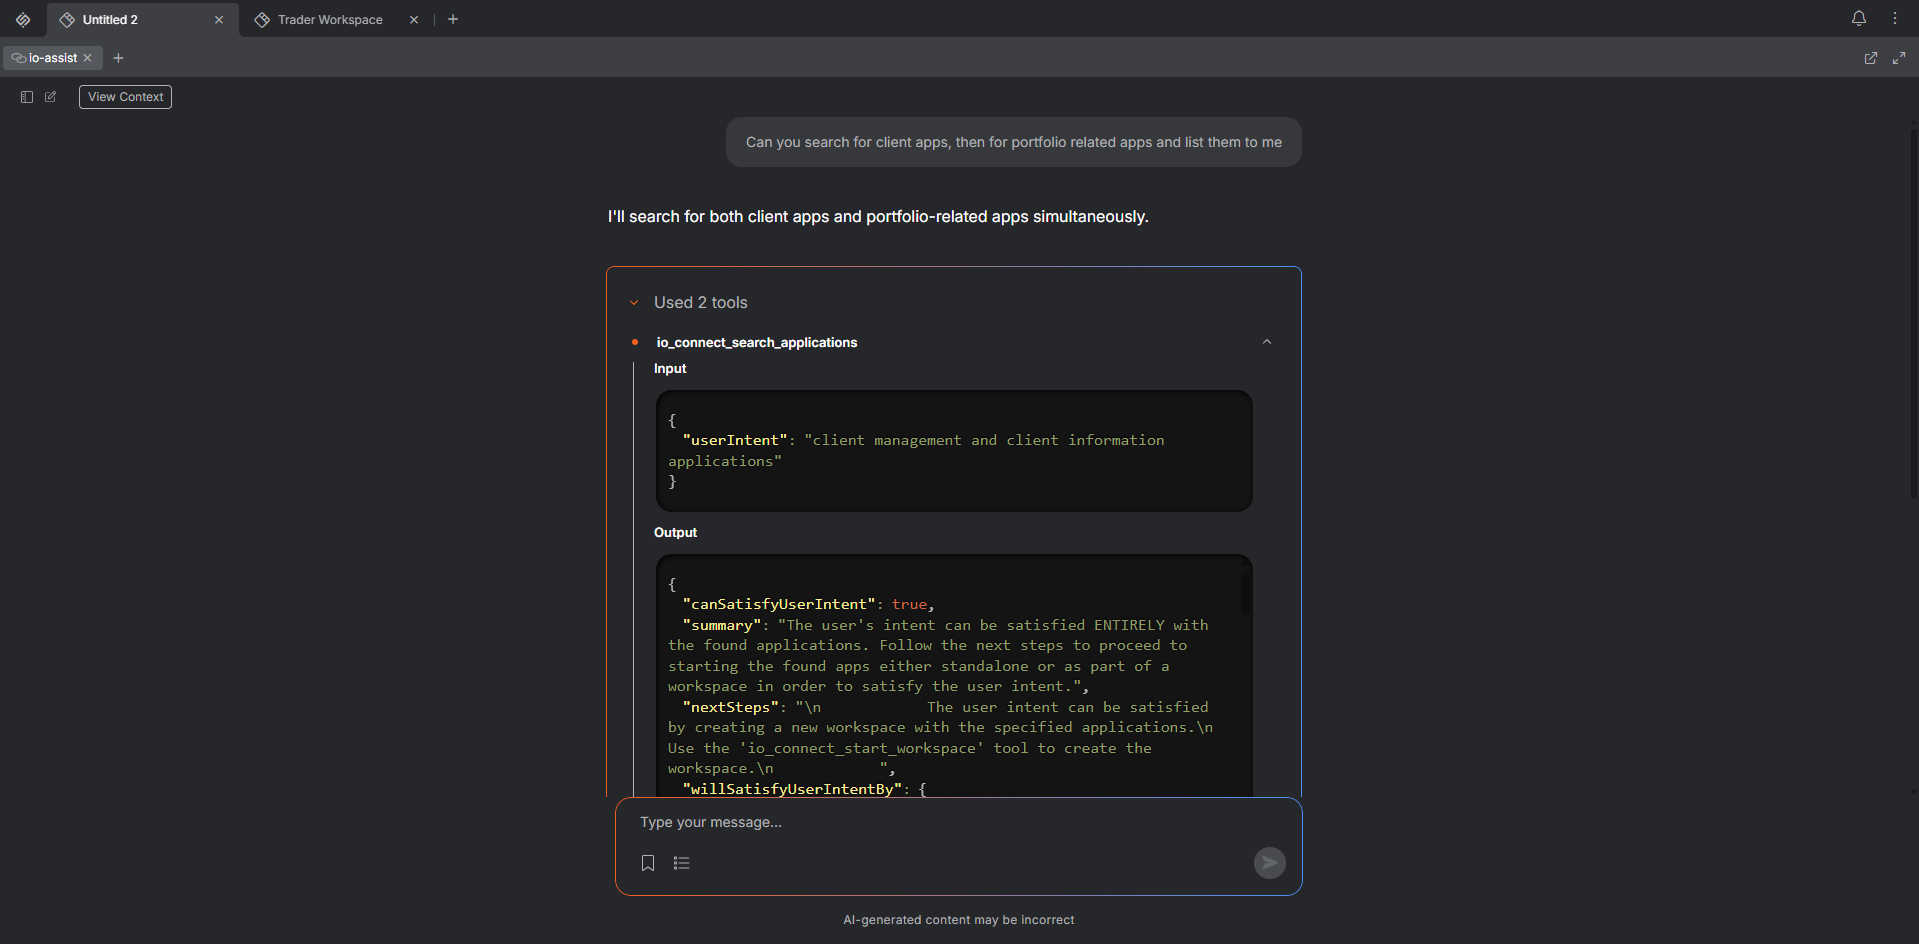Open the list icon in the message box

click(x=682, y=863)
